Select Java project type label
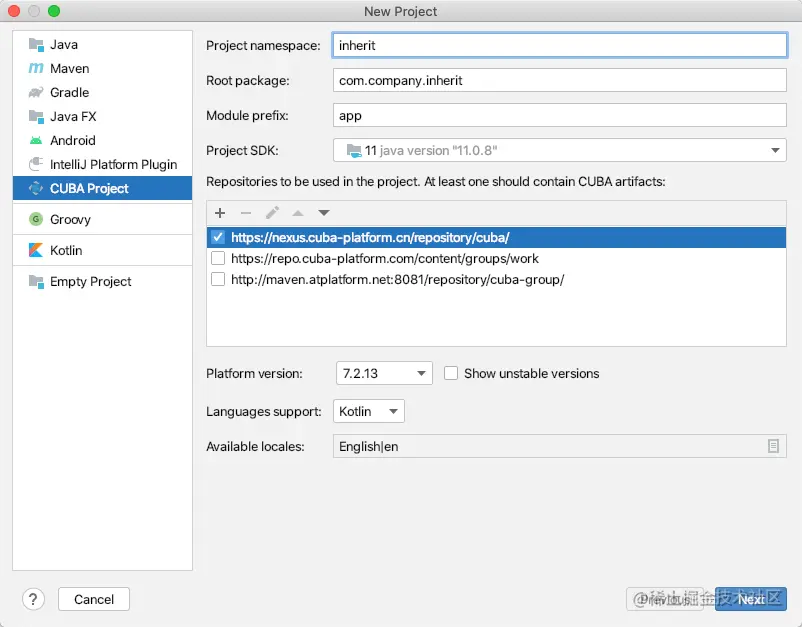Image resolution: width=802 pixels, height=627 pixels. click(64, 45)
